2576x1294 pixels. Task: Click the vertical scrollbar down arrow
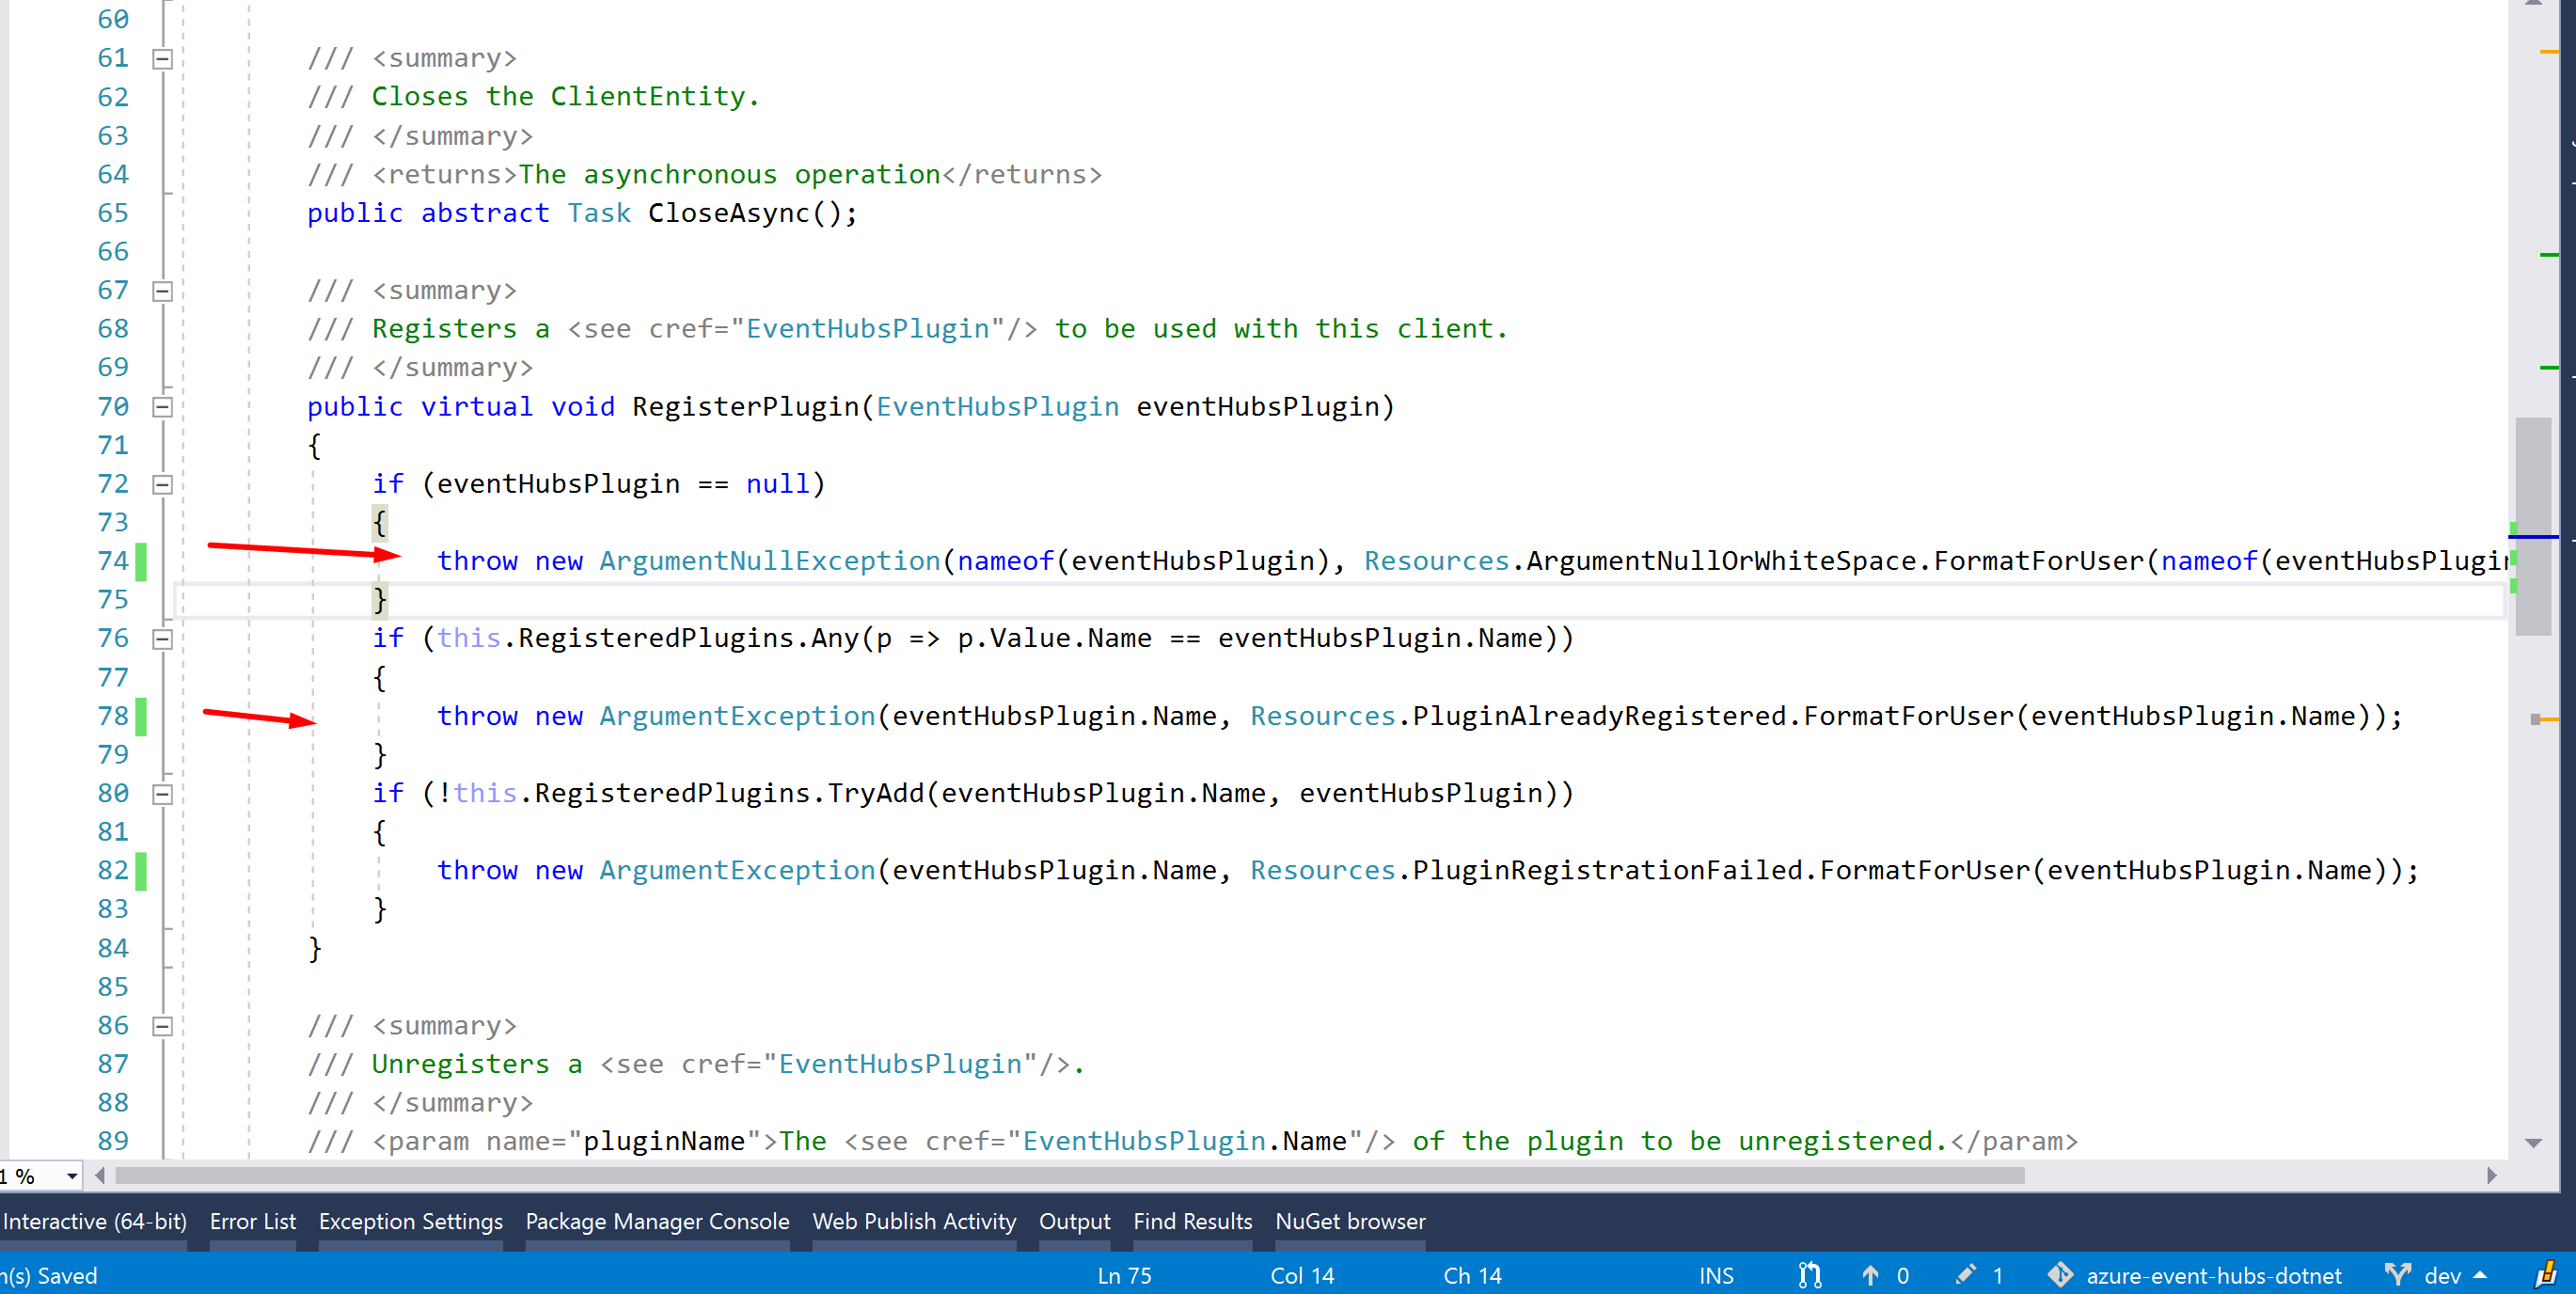tap(2533, 1143)
